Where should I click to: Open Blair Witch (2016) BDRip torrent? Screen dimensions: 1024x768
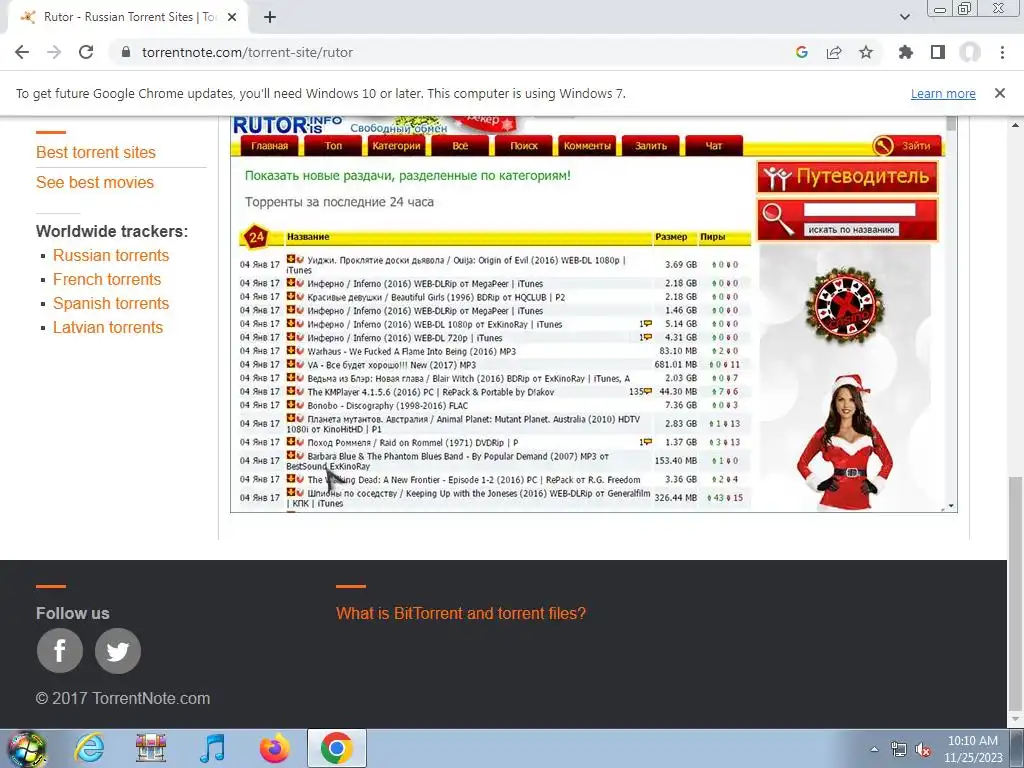(x=469, y=378)
